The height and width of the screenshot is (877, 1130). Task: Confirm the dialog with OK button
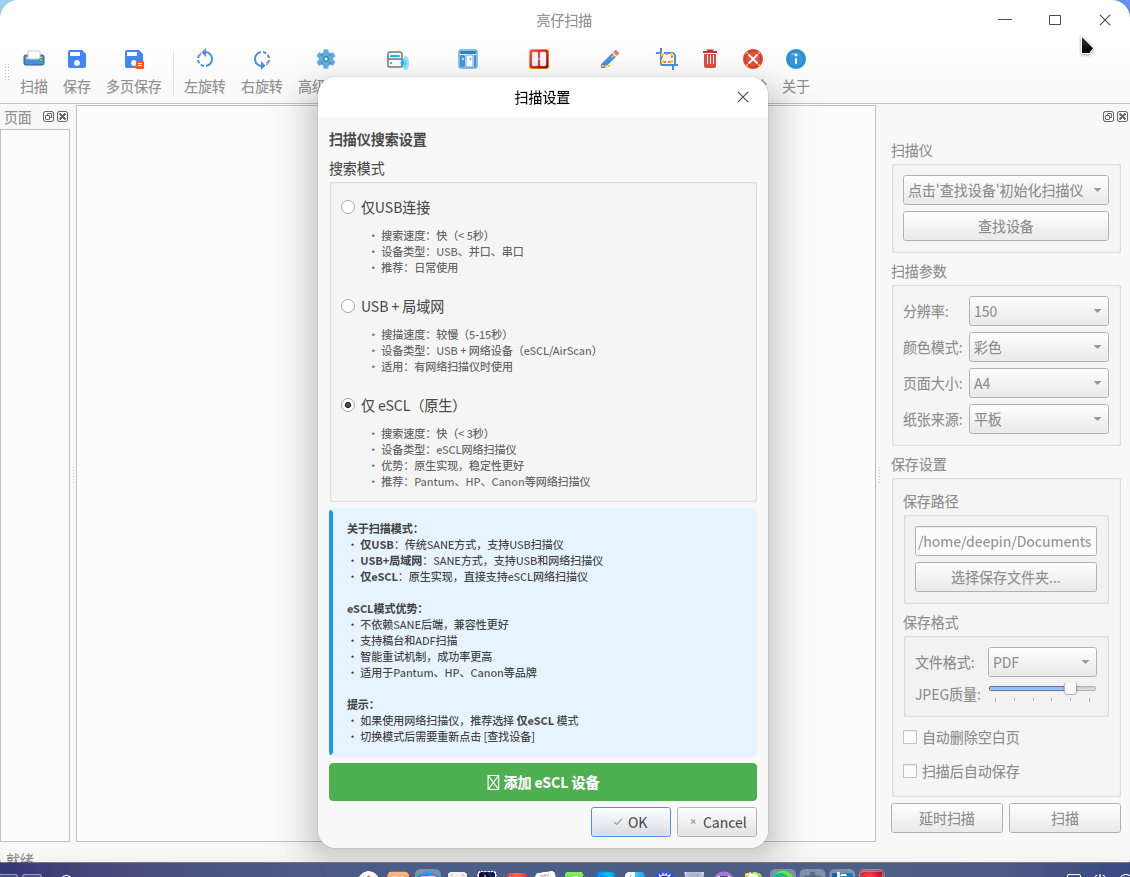click(x=631, y=822)
